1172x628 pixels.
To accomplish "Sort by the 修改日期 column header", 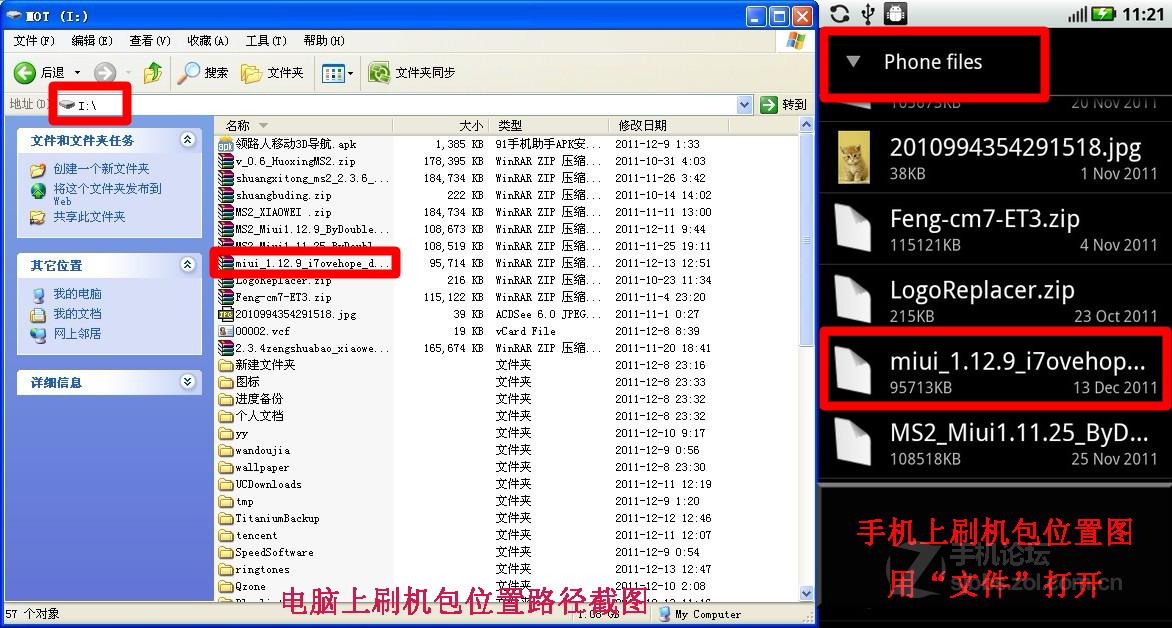I will (x=668, y=125).
